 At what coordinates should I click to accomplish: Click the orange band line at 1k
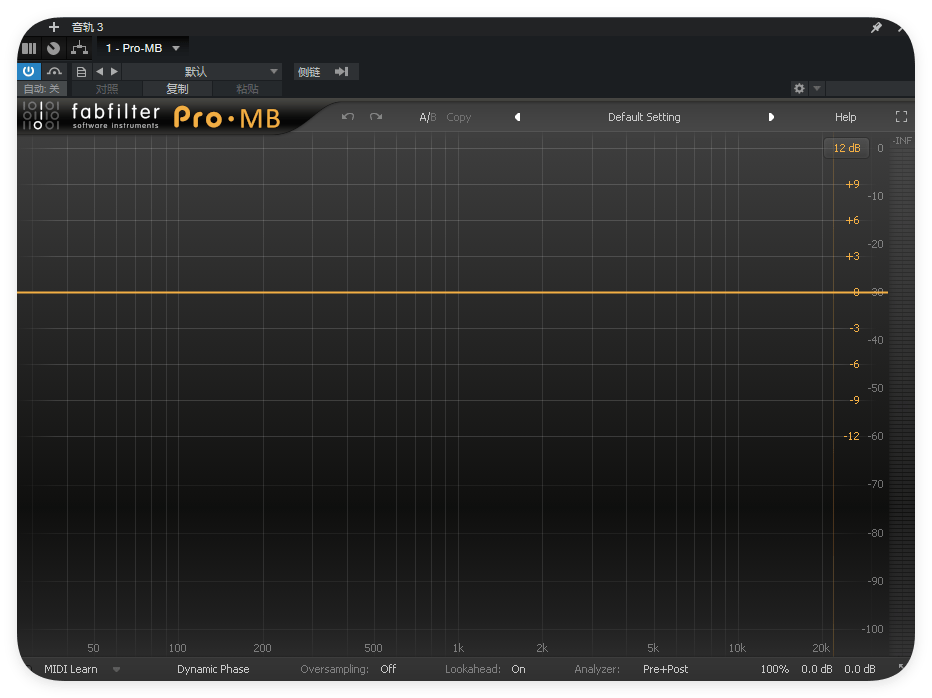pos(458,292)
